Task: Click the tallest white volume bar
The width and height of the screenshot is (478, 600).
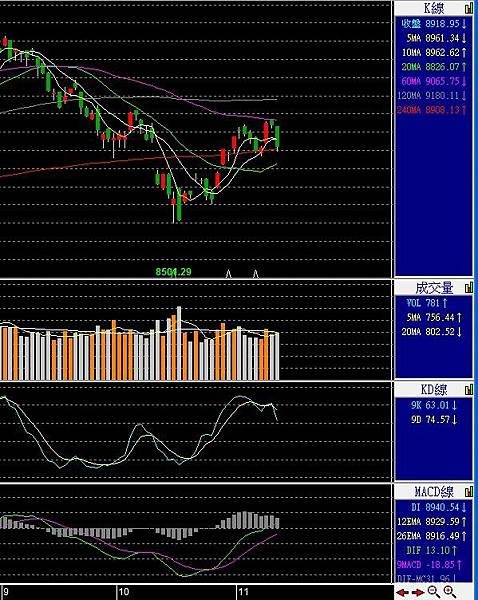Action: click(x=179, y=343)
